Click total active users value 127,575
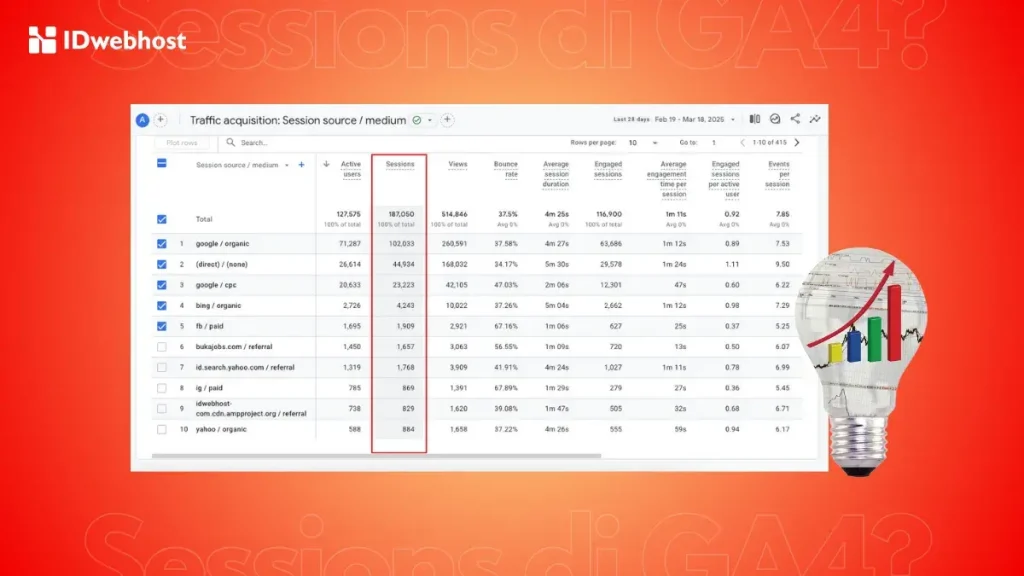 [x=348, y=214]
